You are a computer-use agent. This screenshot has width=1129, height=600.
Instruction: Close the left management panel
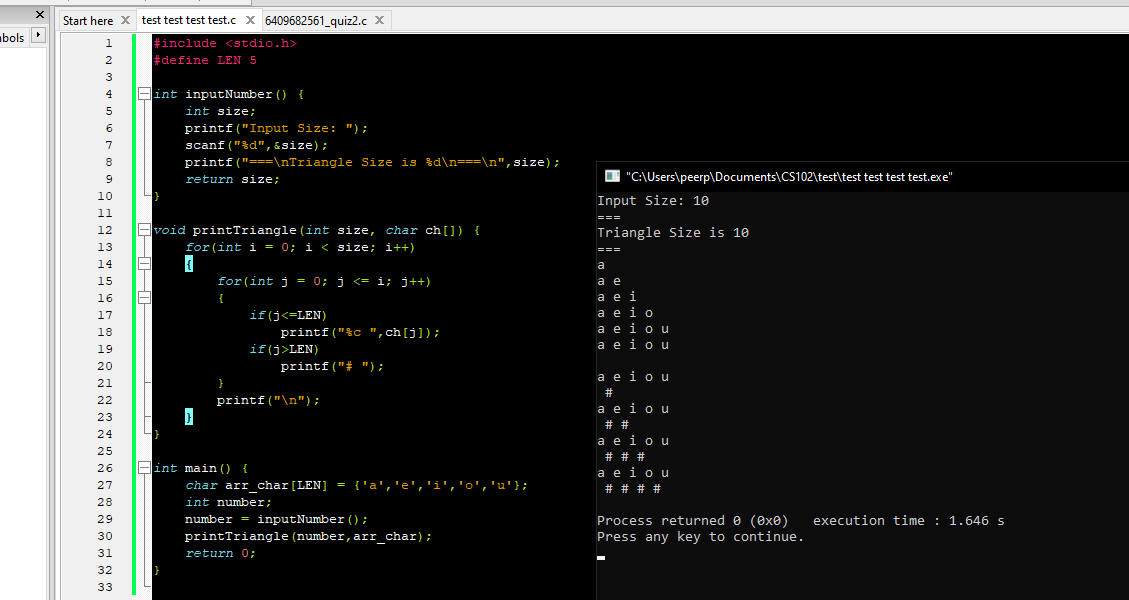40,14
